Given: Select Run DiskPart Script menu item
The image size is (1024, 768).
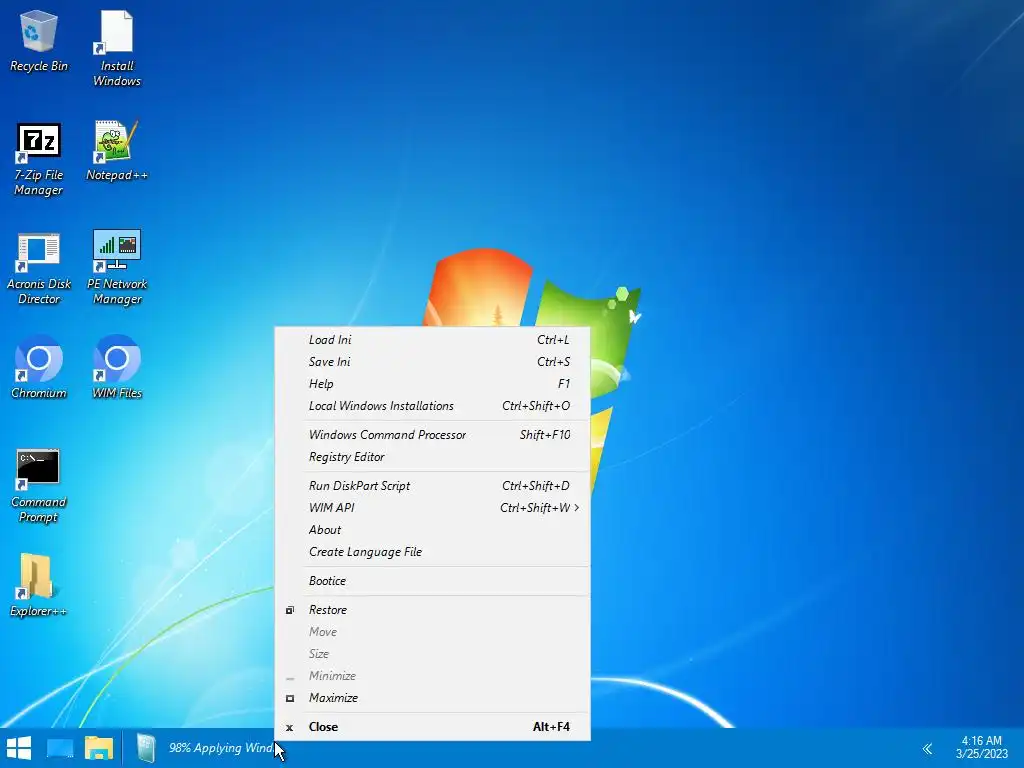Looking at the screenshot, I should click(433, 486).
